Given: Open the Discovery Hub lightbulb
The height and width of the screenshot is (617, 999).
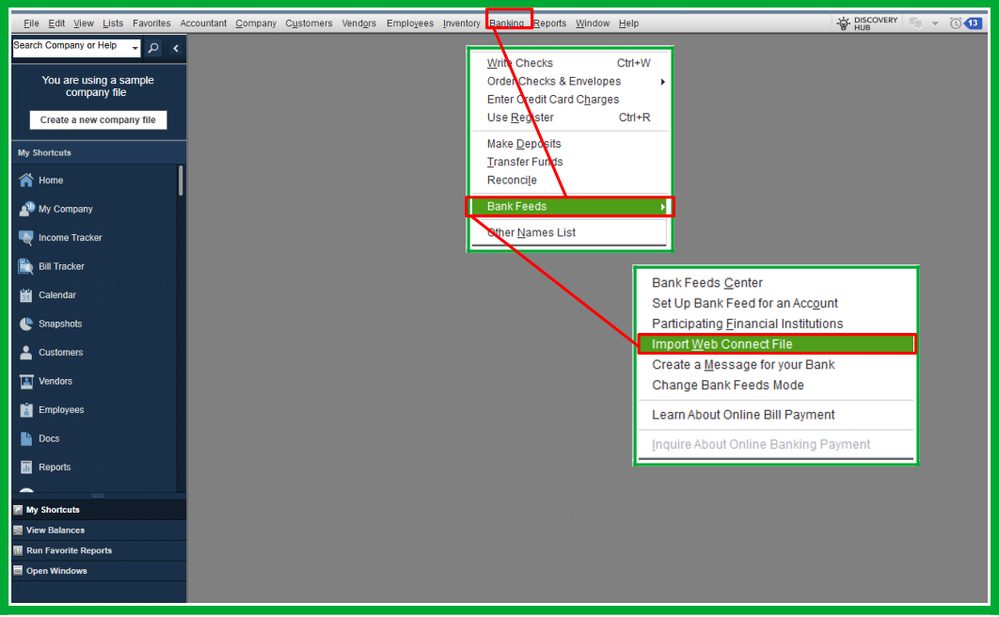Looking at the screenshot, I should pyautogui.click(x=844, y=24).
